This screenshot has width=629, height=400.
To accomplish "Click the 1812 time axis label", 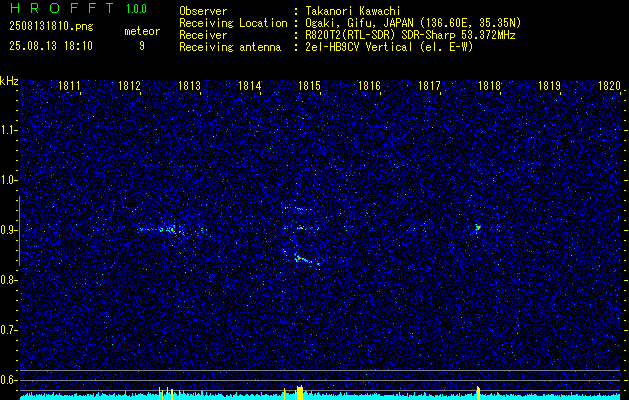I will [130, 86].
